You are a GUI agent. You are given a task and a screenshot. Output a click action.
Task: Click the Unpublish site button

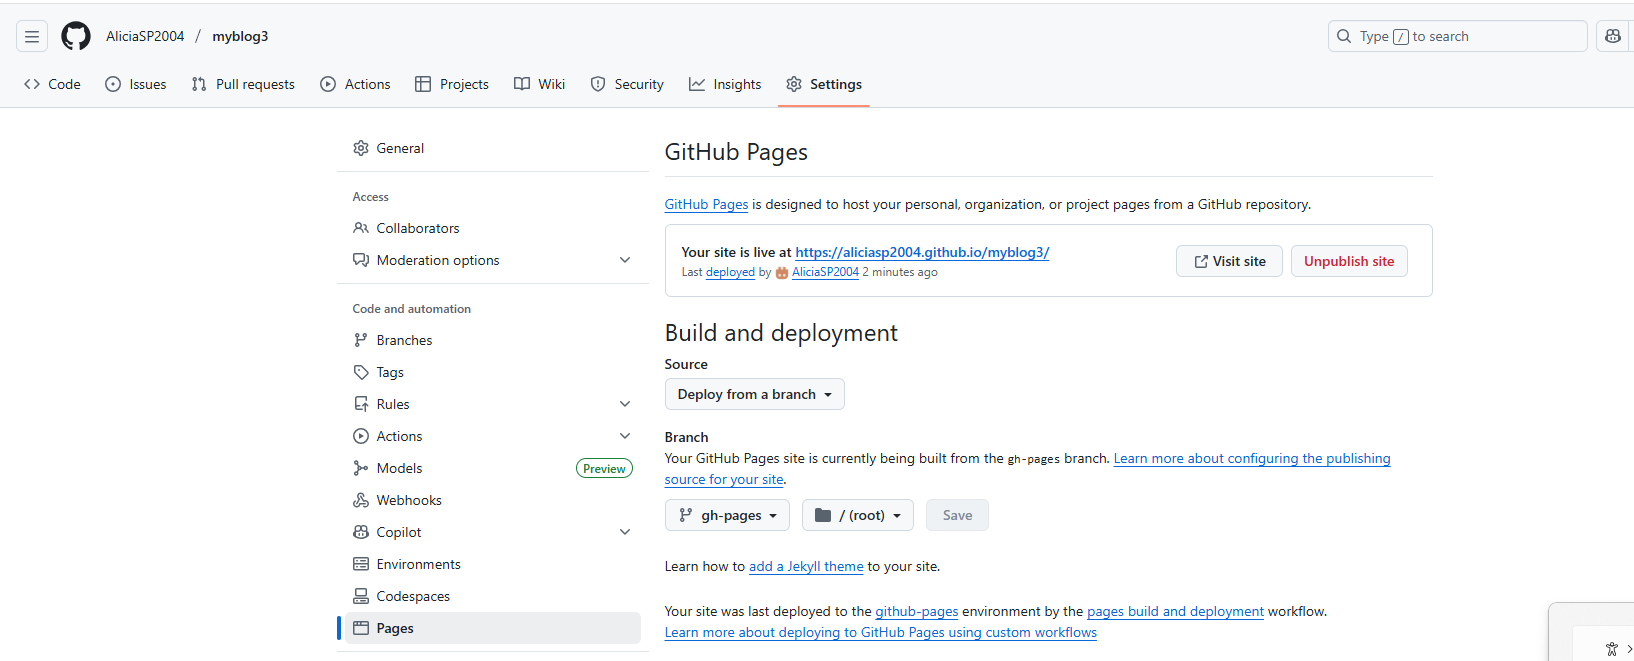[x=1348, y=261]
